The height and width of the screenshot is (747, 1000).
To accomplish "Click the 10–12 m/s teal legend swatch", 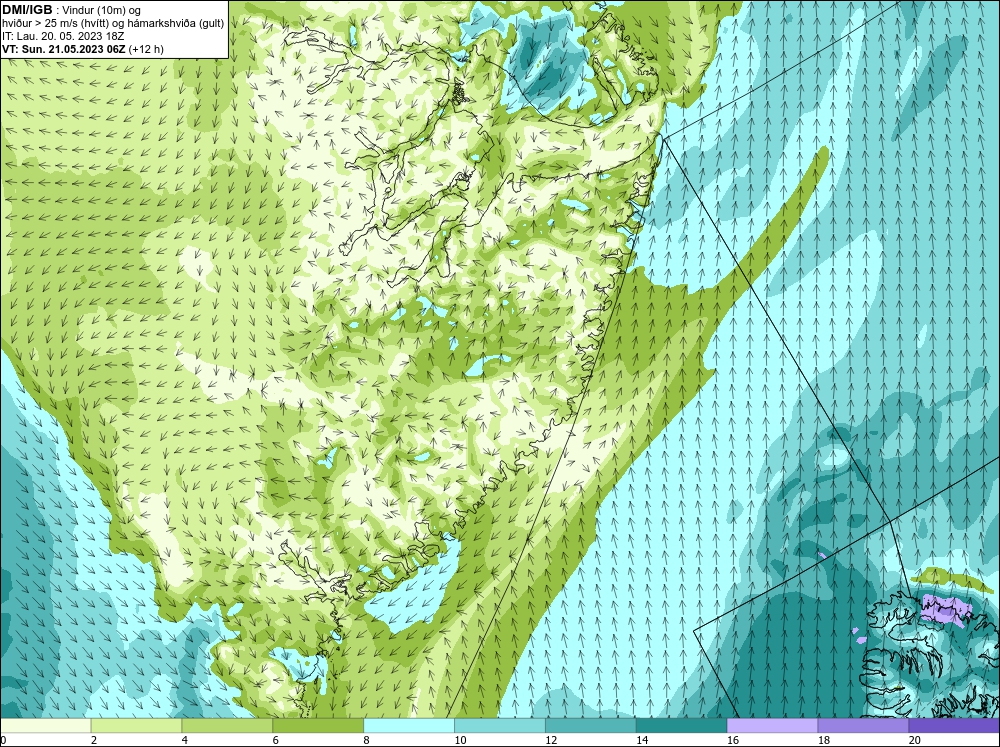I will pyautogui.click(x=500, y=726).
